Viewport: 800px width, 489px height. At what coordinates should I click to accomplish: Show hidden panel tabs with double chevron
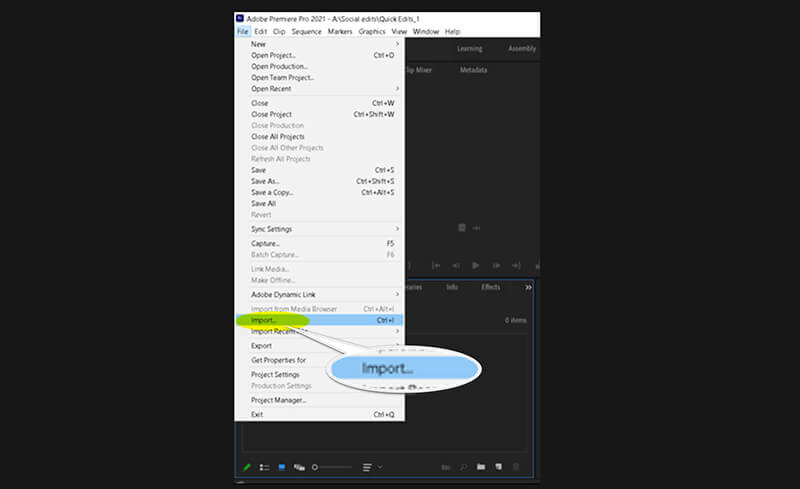(x=528, y=287)
